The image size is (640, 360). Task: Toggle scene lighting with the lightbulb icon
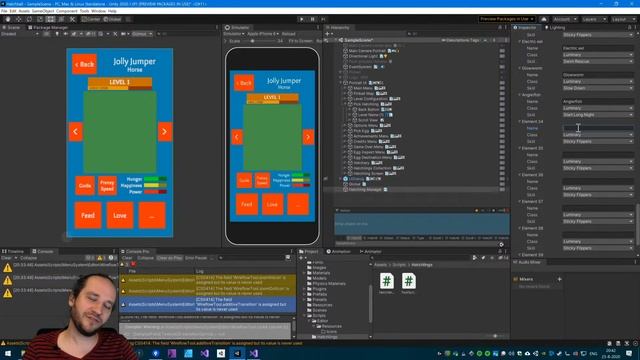click(57, 34)
